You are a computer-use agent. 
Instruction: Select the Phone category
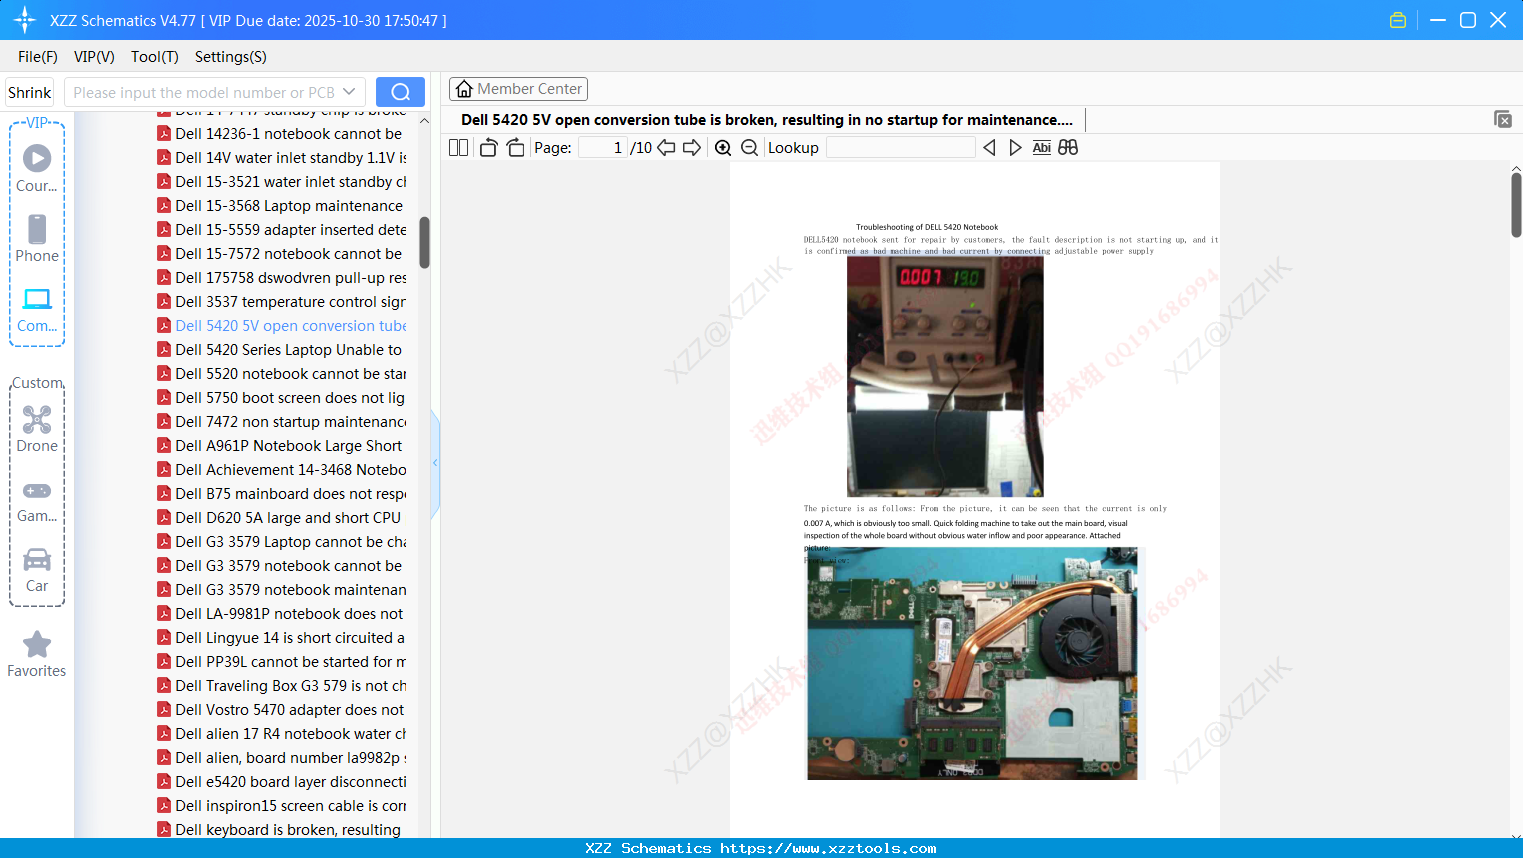coord(37,239)
